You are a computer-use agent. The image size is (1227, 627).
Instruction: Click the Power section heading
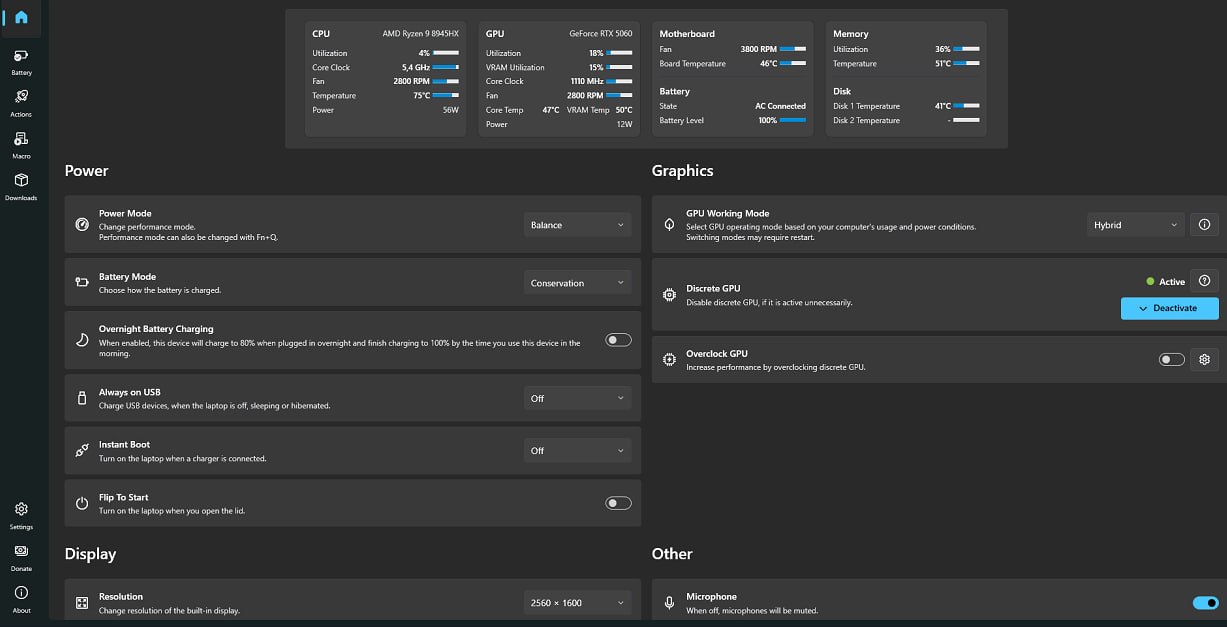click(x=87, y=171)
